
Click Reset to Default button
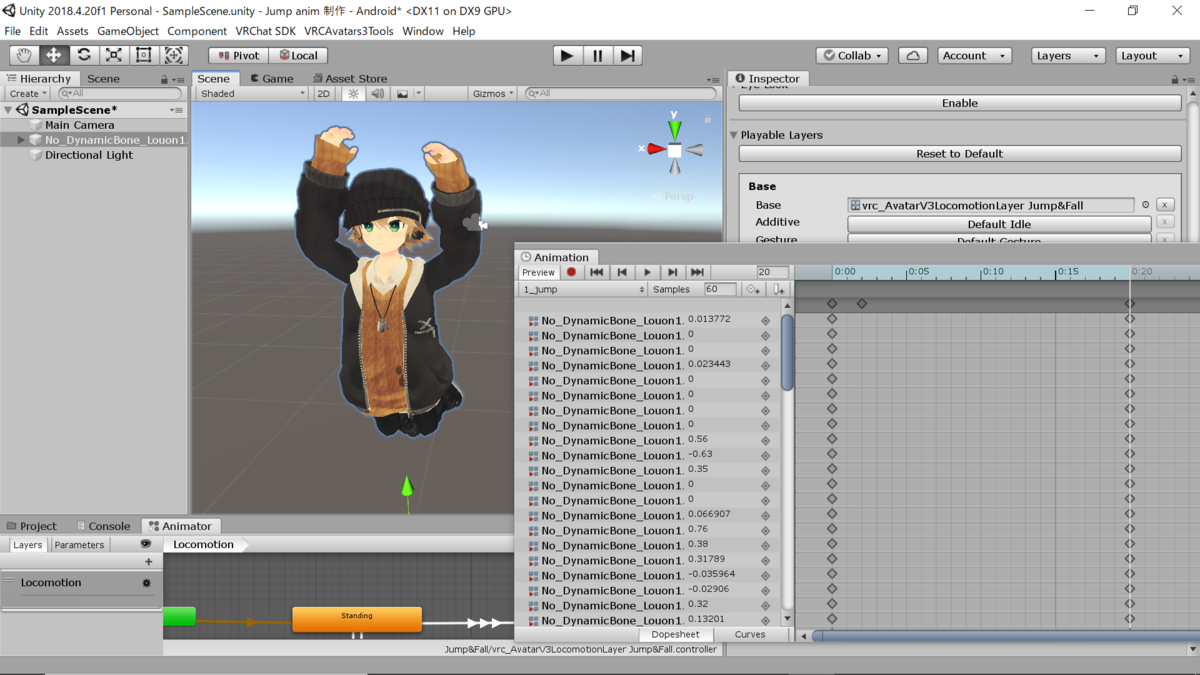(960, 154)
